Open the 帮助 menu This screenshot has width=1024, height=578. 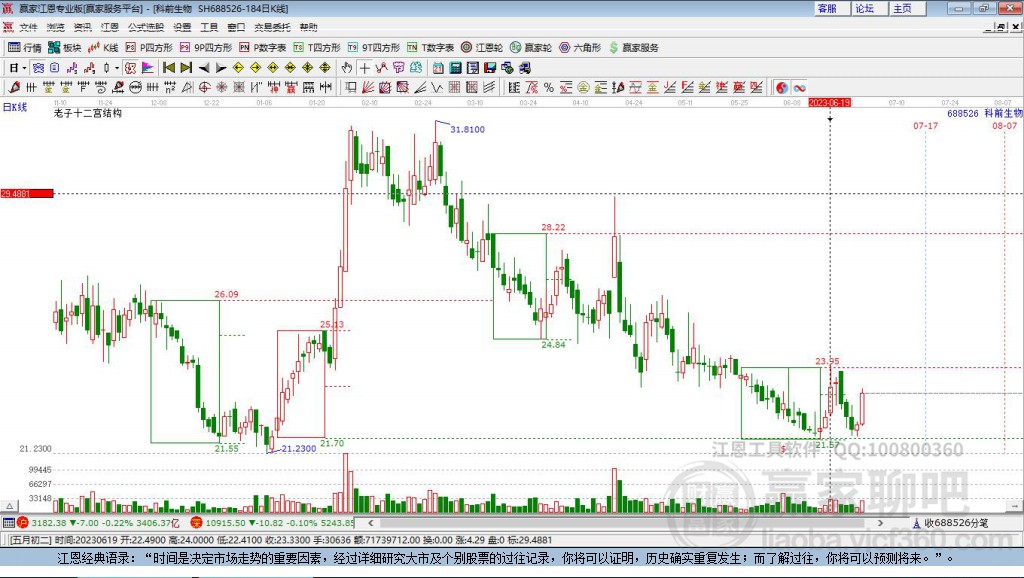308,27
